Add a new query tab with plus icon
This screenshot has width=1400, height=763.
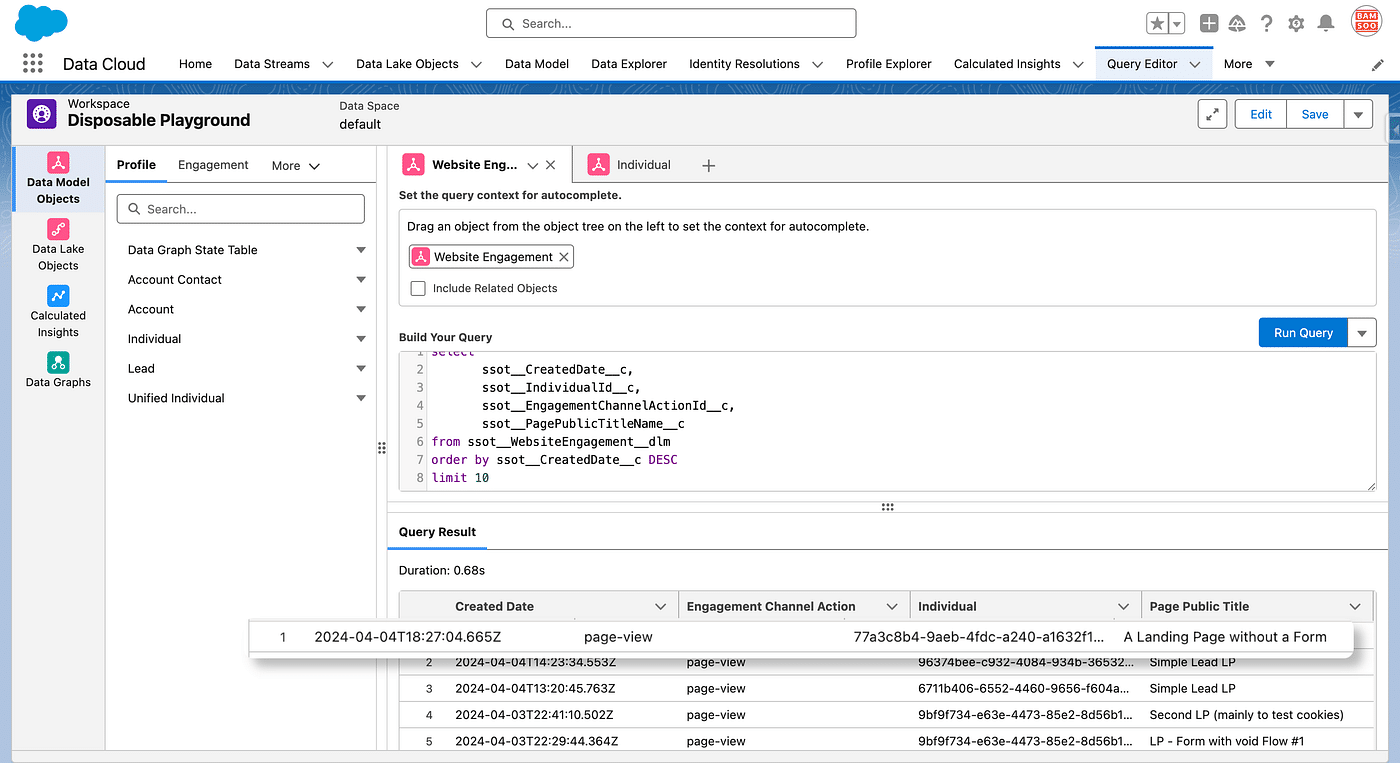point(708,166)
